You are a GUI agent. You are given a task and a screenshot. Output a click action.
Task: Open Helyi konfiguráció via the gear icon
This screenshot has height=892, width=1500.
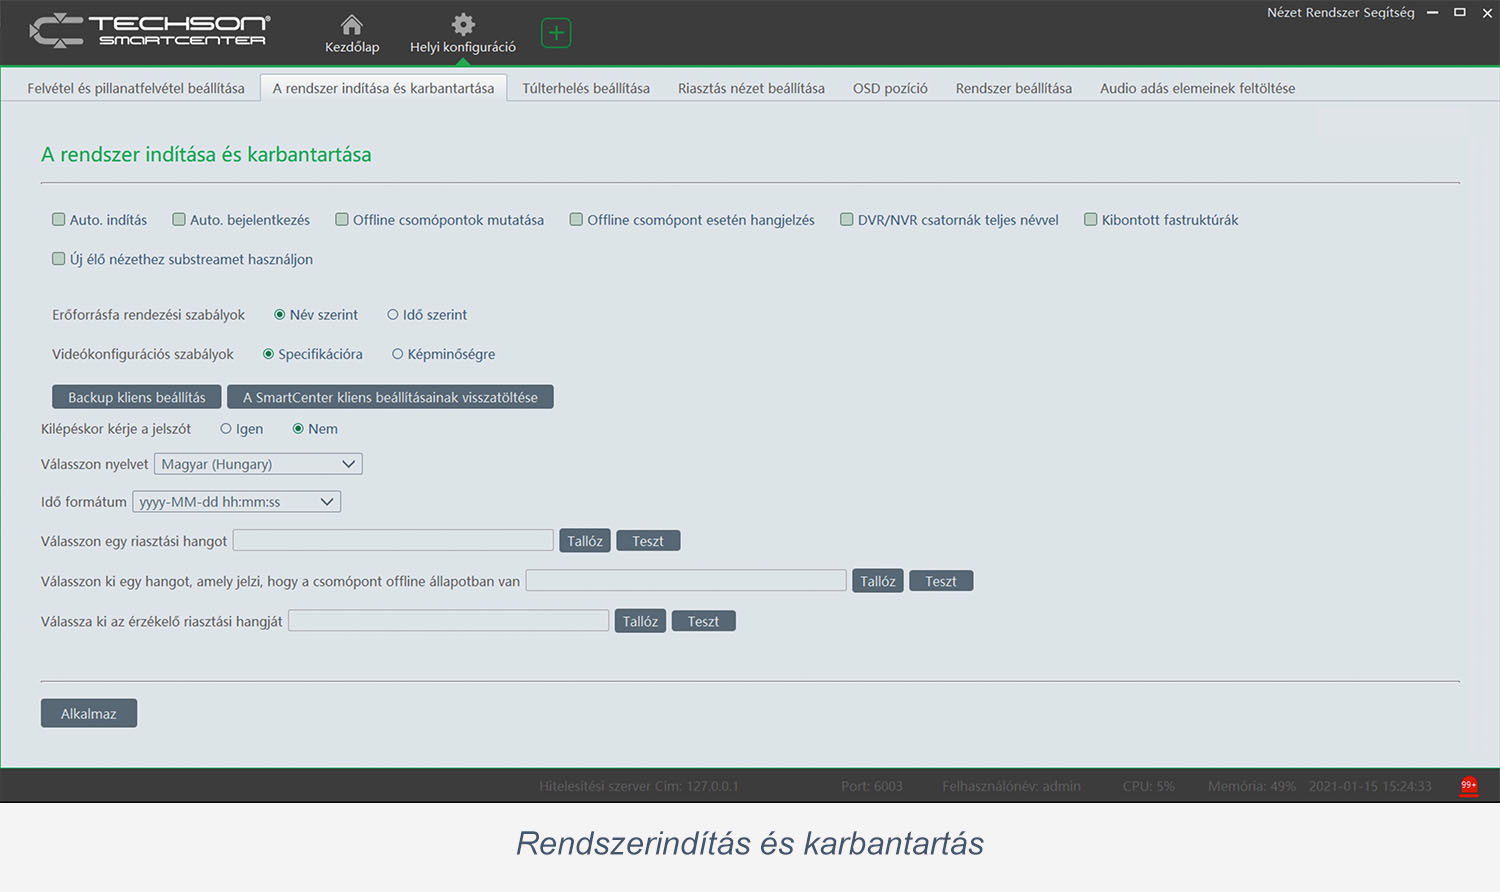[462, 23]
